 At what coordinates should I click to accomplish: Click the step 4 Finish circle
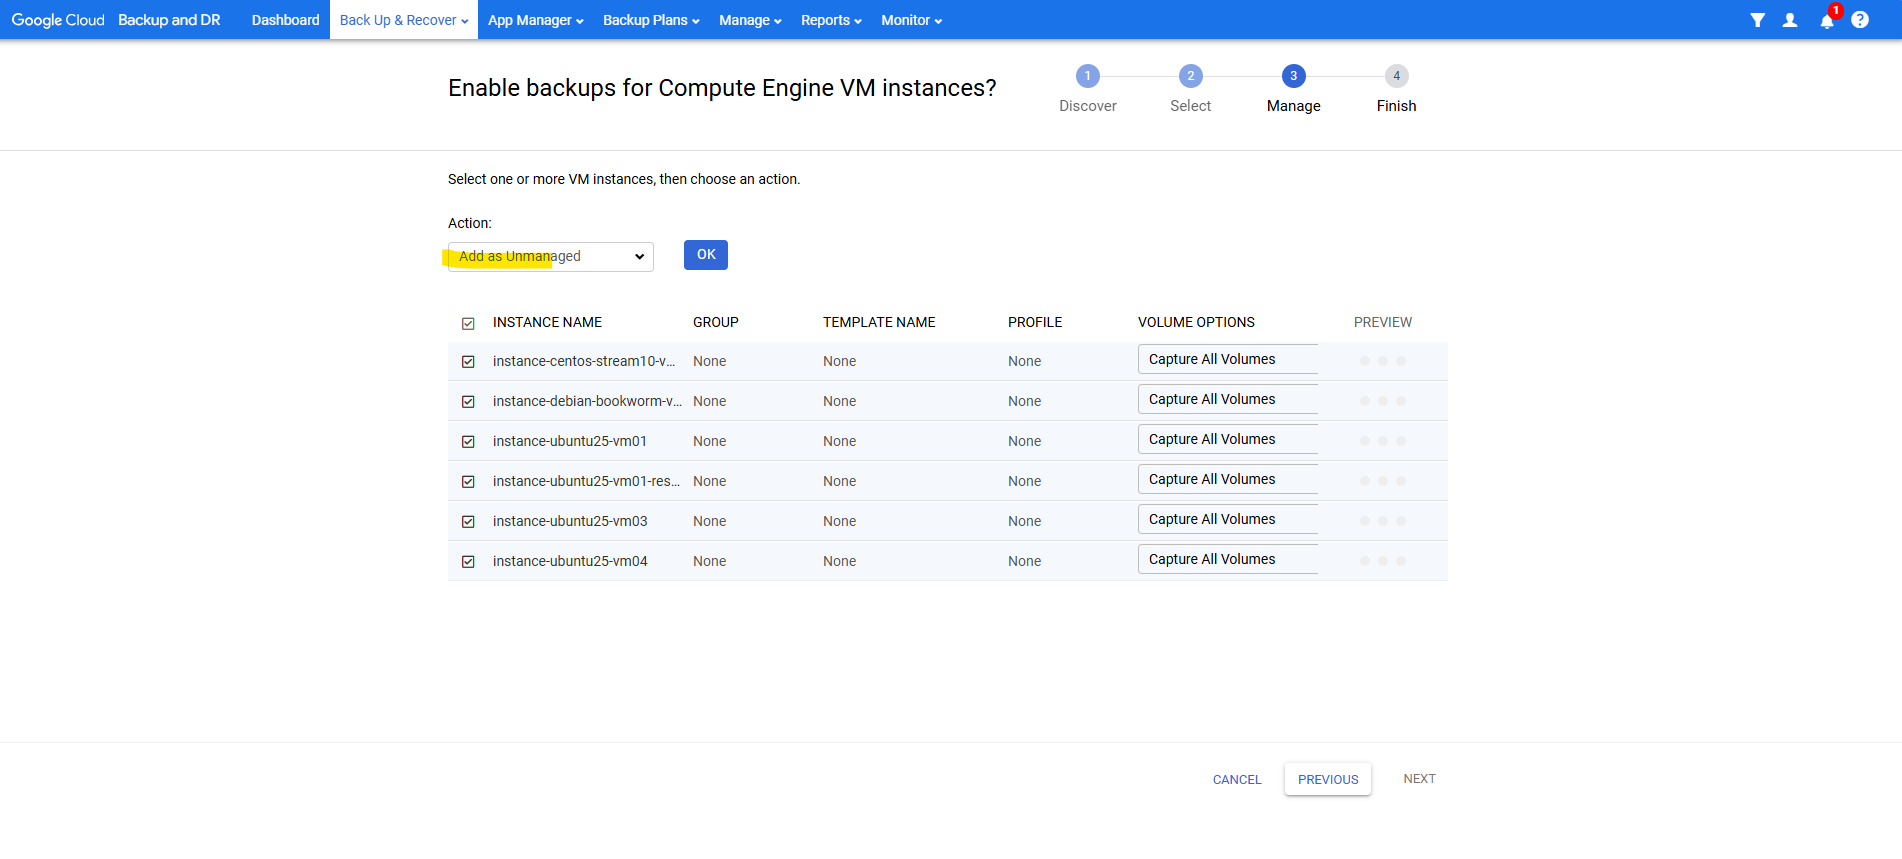coord(1396,76)
